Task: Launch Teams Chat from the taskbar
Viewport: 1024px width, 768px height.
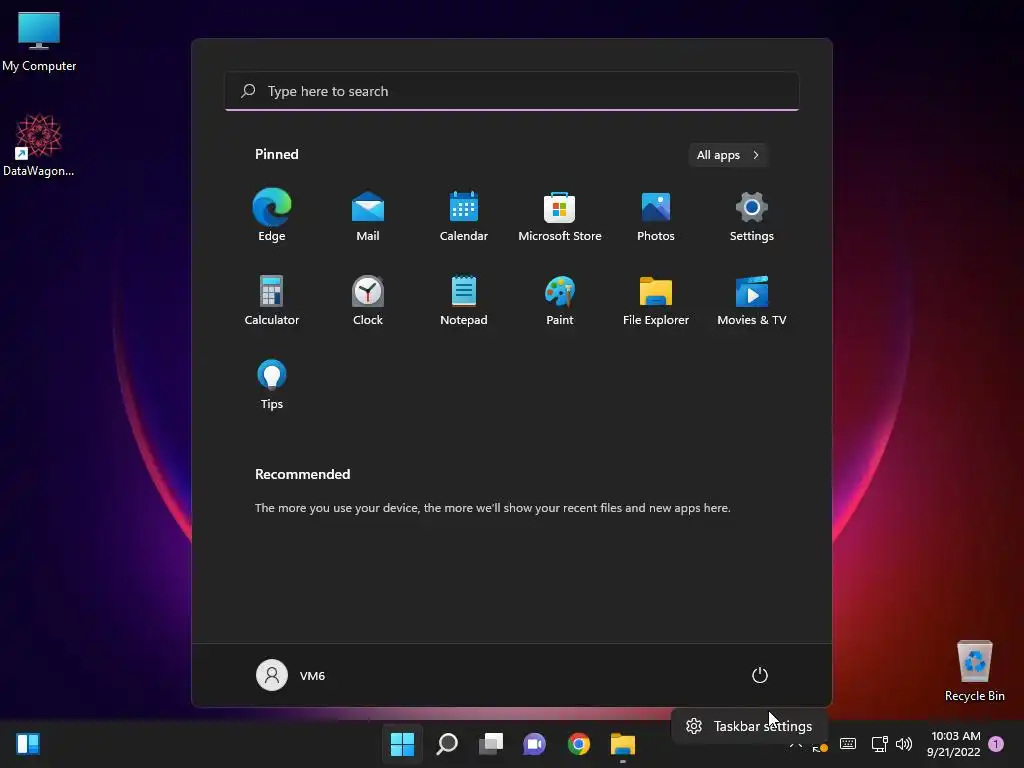Action: coord(534,744)
